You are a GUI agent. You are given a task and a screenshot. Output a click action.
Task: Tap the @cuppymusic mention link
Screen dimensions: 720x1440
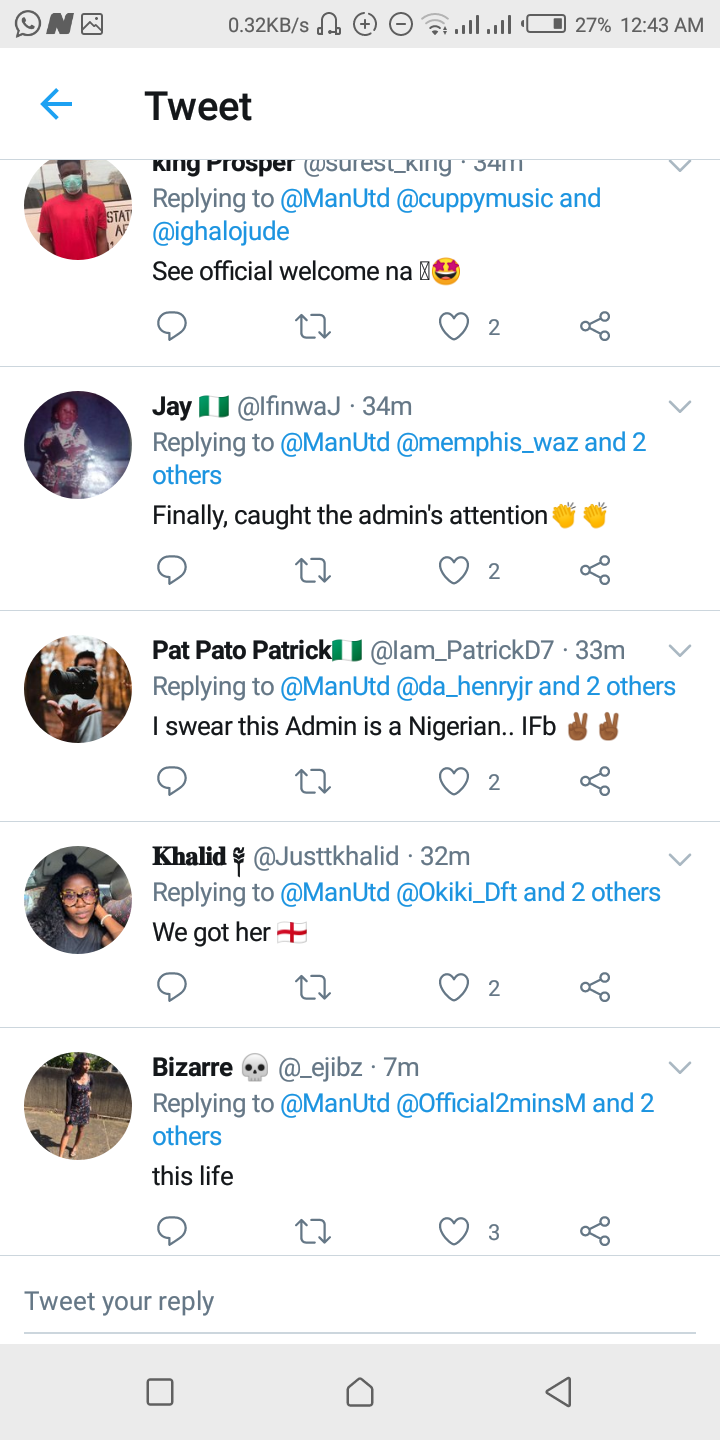click(474, 198)
